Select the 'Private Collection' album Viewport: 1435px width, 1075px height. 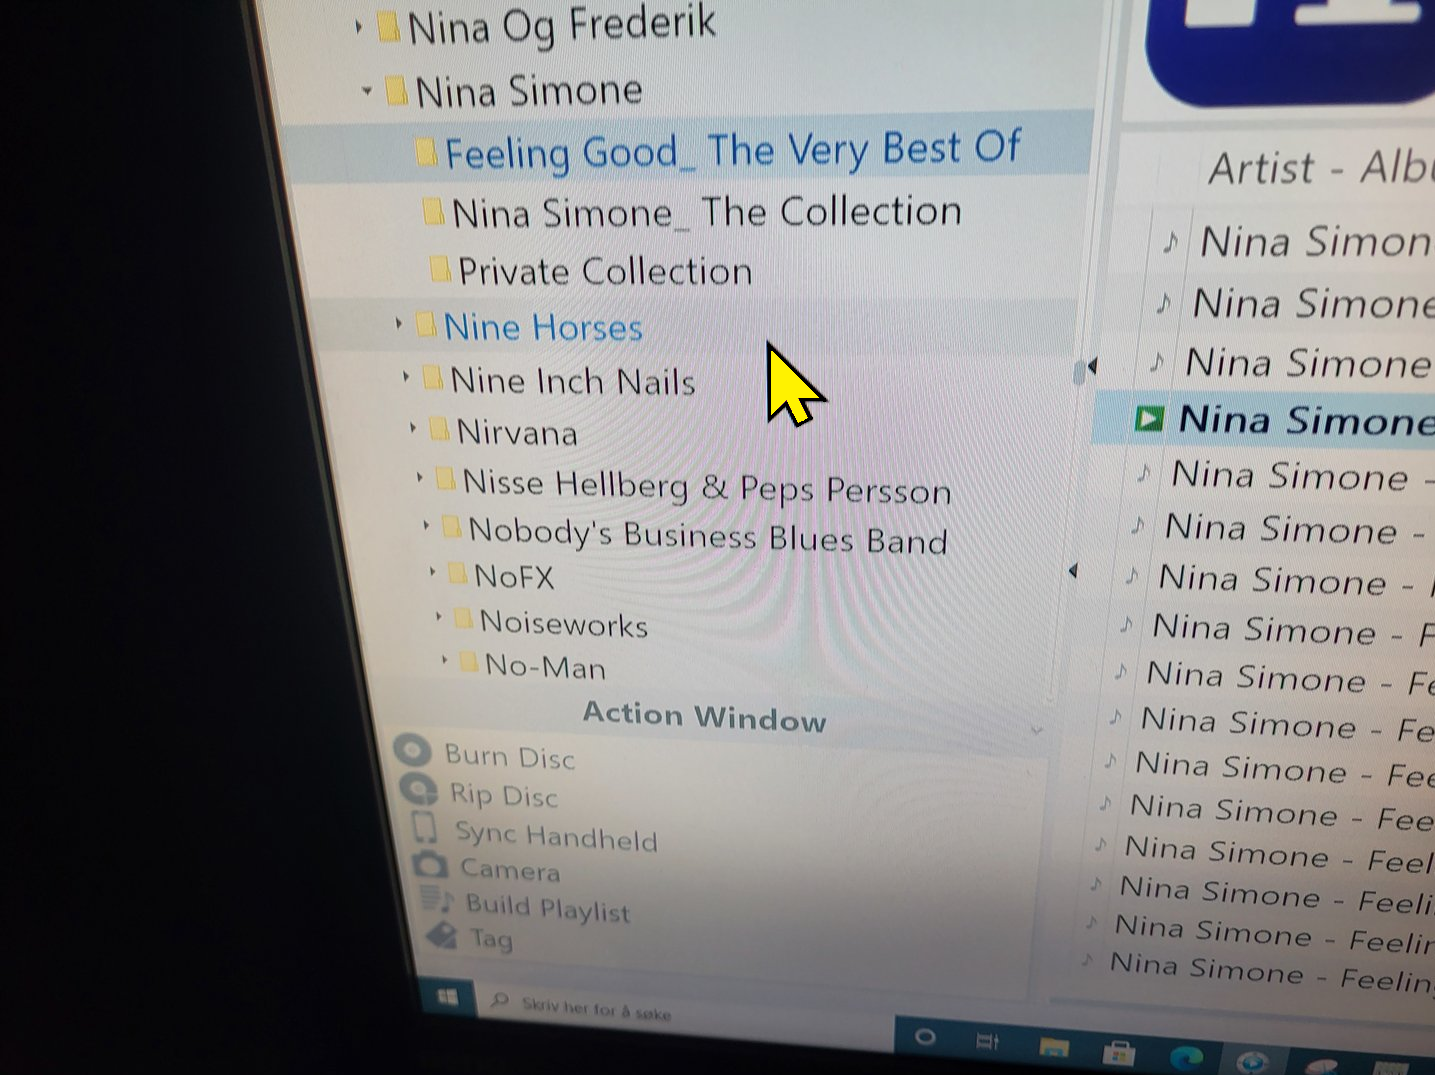[x=605, y=271]
